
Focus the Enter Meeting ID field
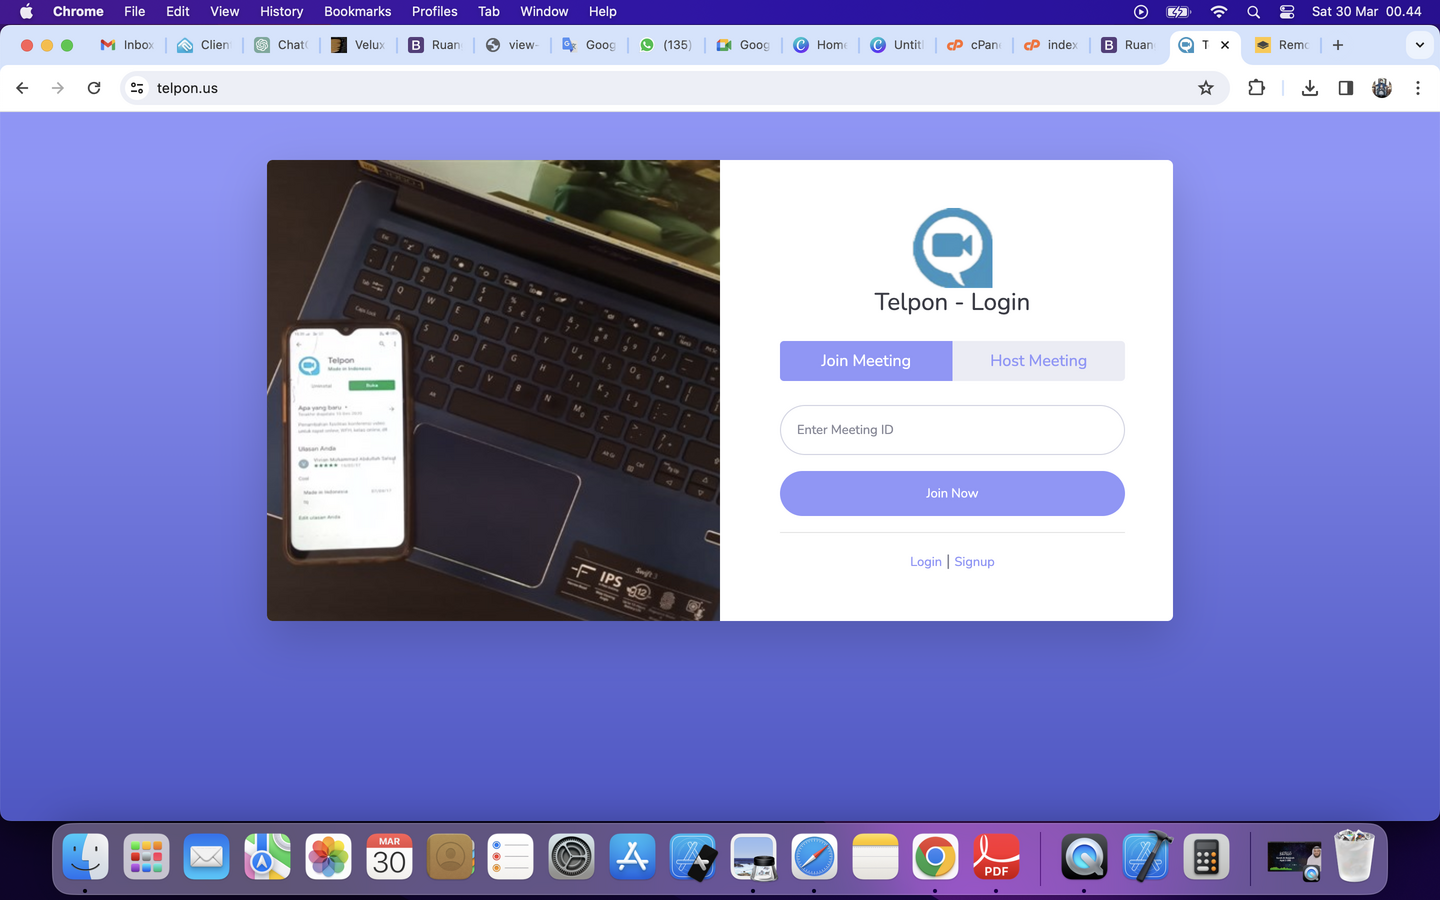pyautogui.click(x=952, y=430)
